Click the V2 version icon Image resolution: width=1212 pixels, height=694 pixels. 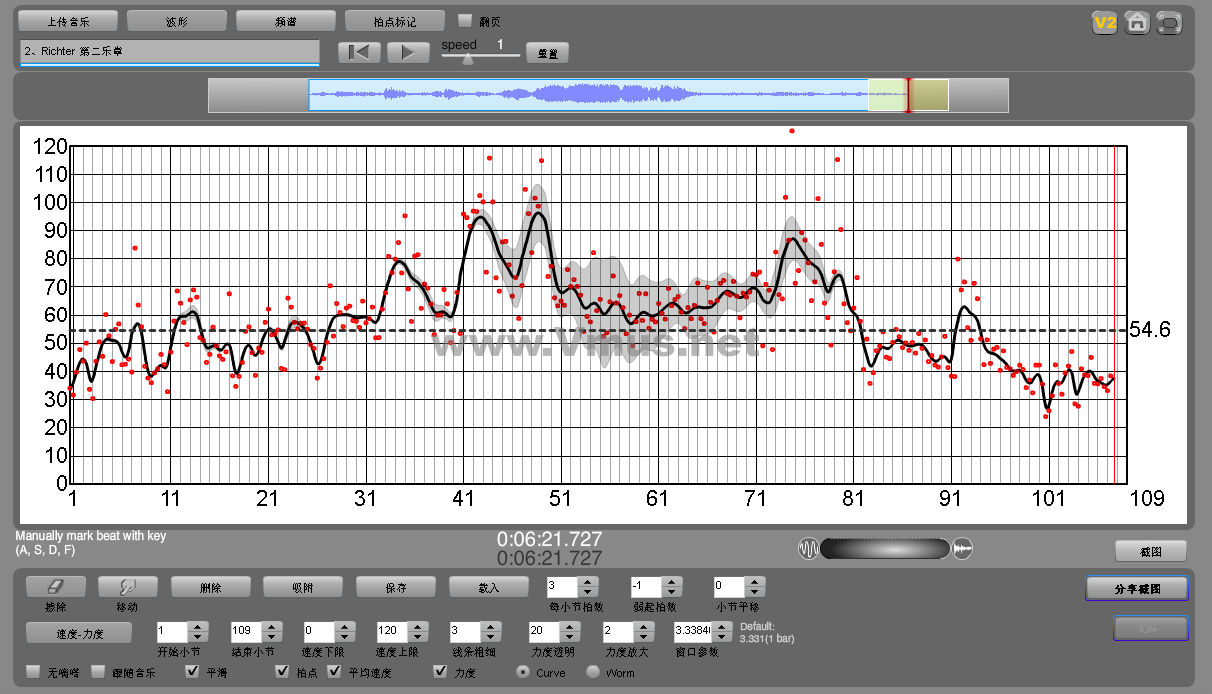point(1104,23)
